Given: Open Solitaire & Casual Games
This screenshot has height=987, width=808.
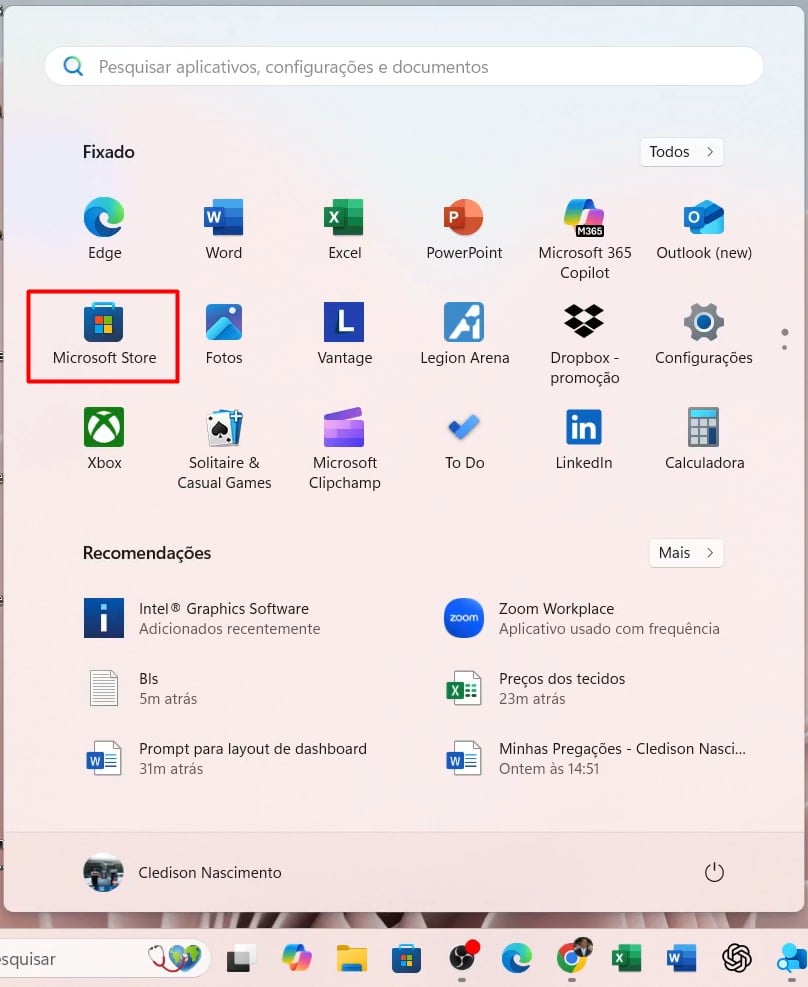Looking at the screenshot, I should point(224,449).
